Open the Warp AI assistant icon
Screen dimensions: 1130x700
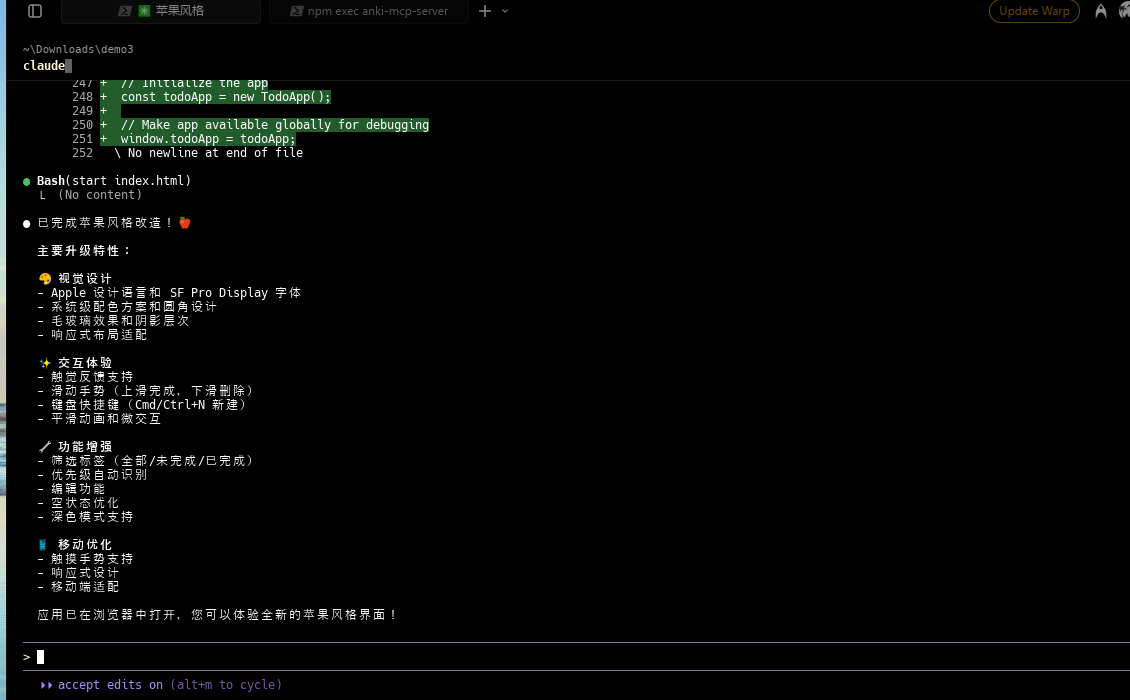[x=1100, y=11]
